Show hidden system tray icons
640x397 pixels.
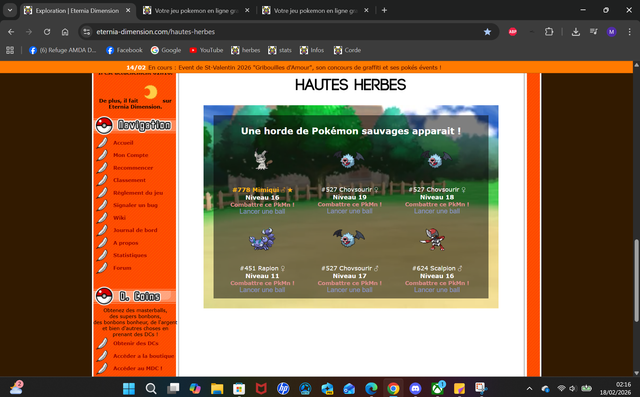(x=529, y=388)
